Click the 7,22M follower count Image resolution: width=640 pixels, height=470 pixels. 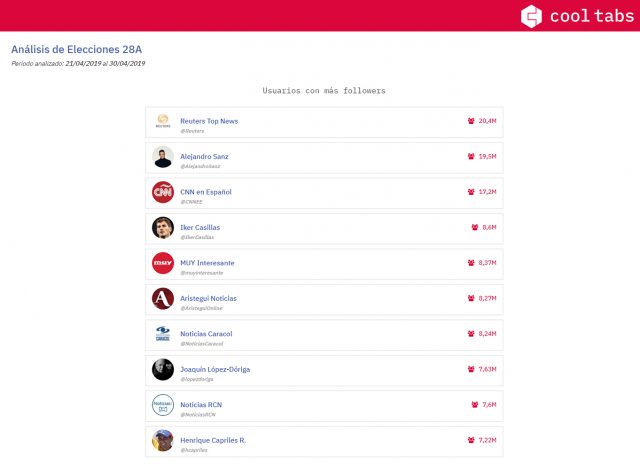[x=487, y=440]
